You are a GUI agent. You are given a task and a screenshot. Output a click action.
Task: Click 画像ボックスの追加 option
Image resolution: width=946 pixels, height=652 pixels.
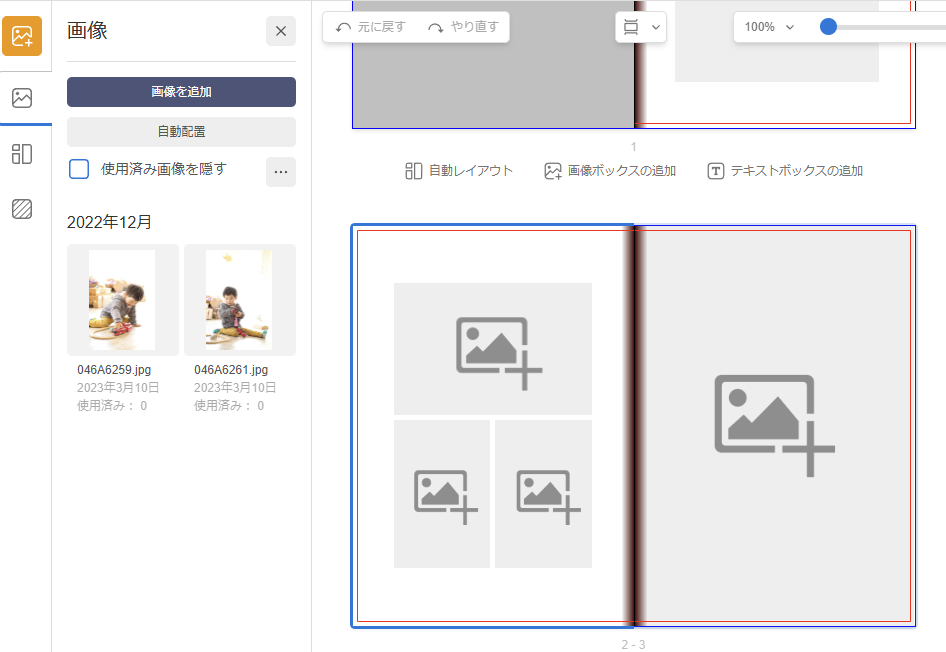[610, 171]
